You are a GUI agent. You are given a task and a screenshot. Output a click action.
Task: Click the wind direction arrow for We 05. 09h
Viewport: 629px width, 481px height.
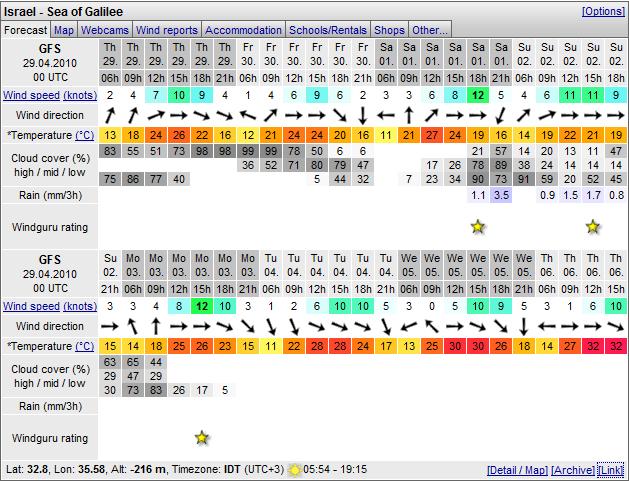point(432,327)
